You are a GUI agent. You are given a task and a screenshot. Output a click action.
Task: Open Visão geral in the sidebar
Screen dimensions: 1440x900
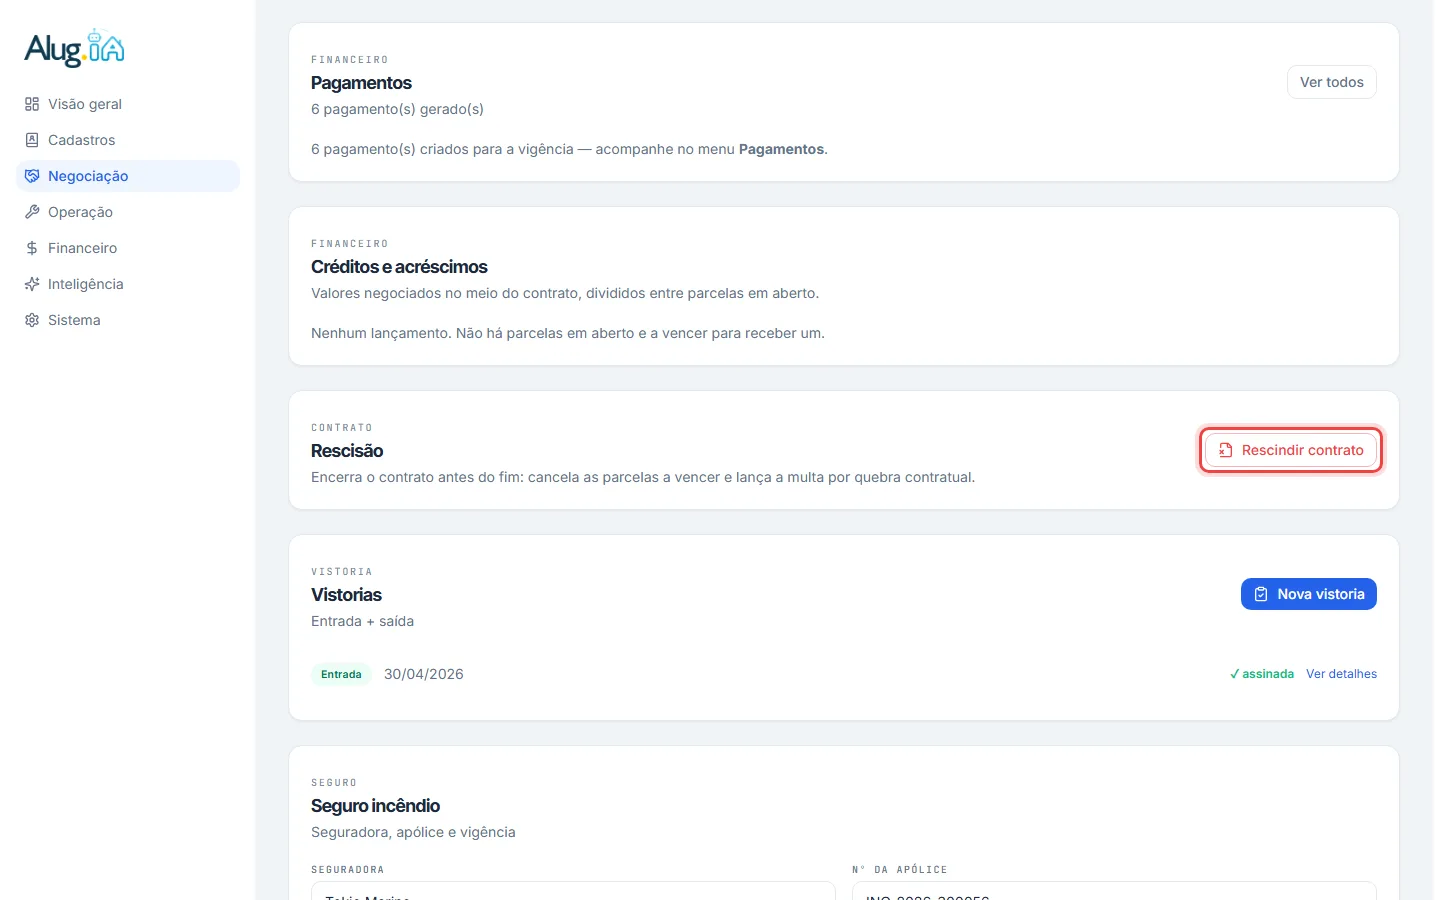(x=128, y=104)
